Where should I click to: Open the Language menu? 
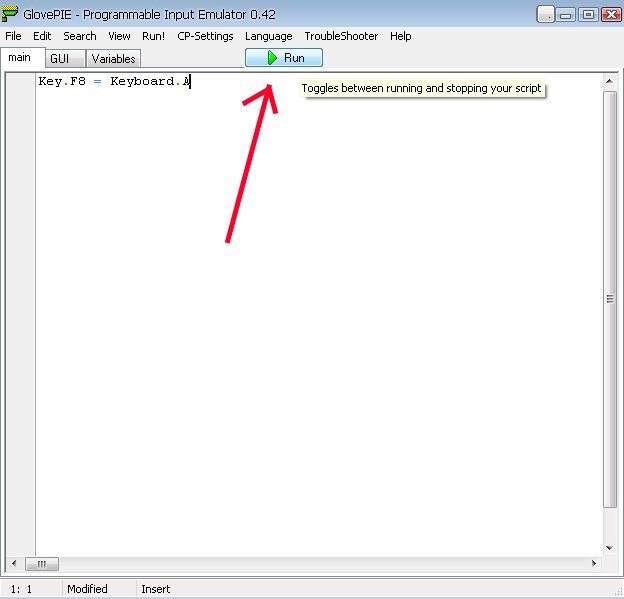pos(269,36)
